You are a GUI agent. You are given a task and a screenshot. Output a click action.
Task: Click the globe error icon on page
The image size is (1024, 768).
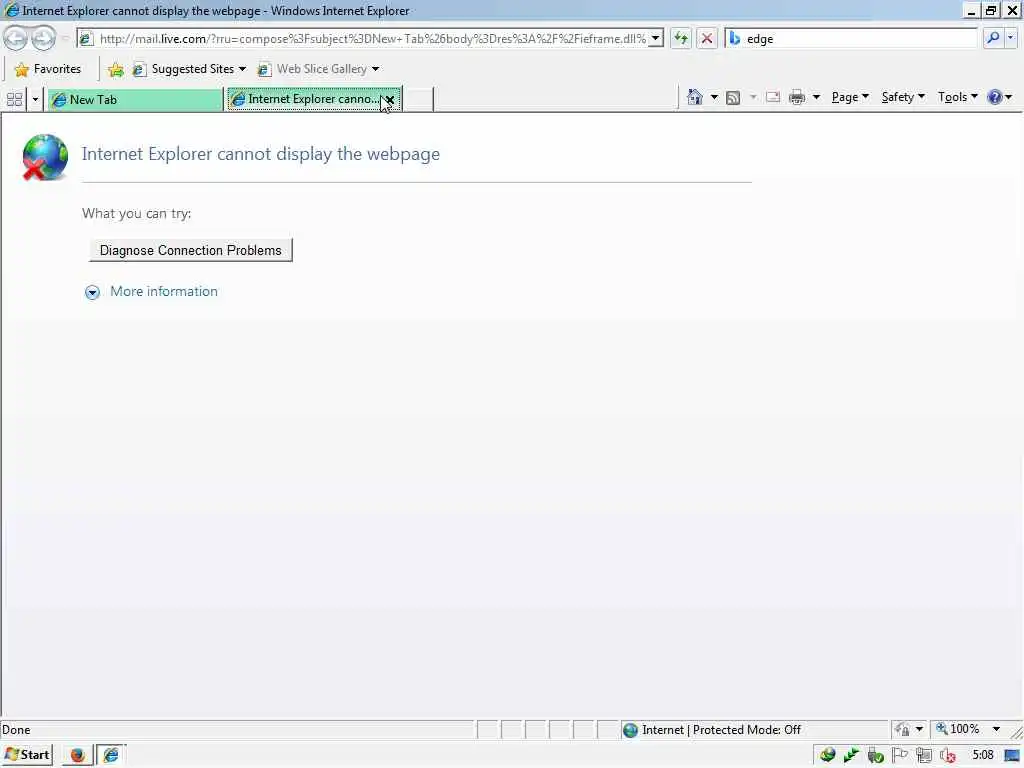[x=44, y=157]
